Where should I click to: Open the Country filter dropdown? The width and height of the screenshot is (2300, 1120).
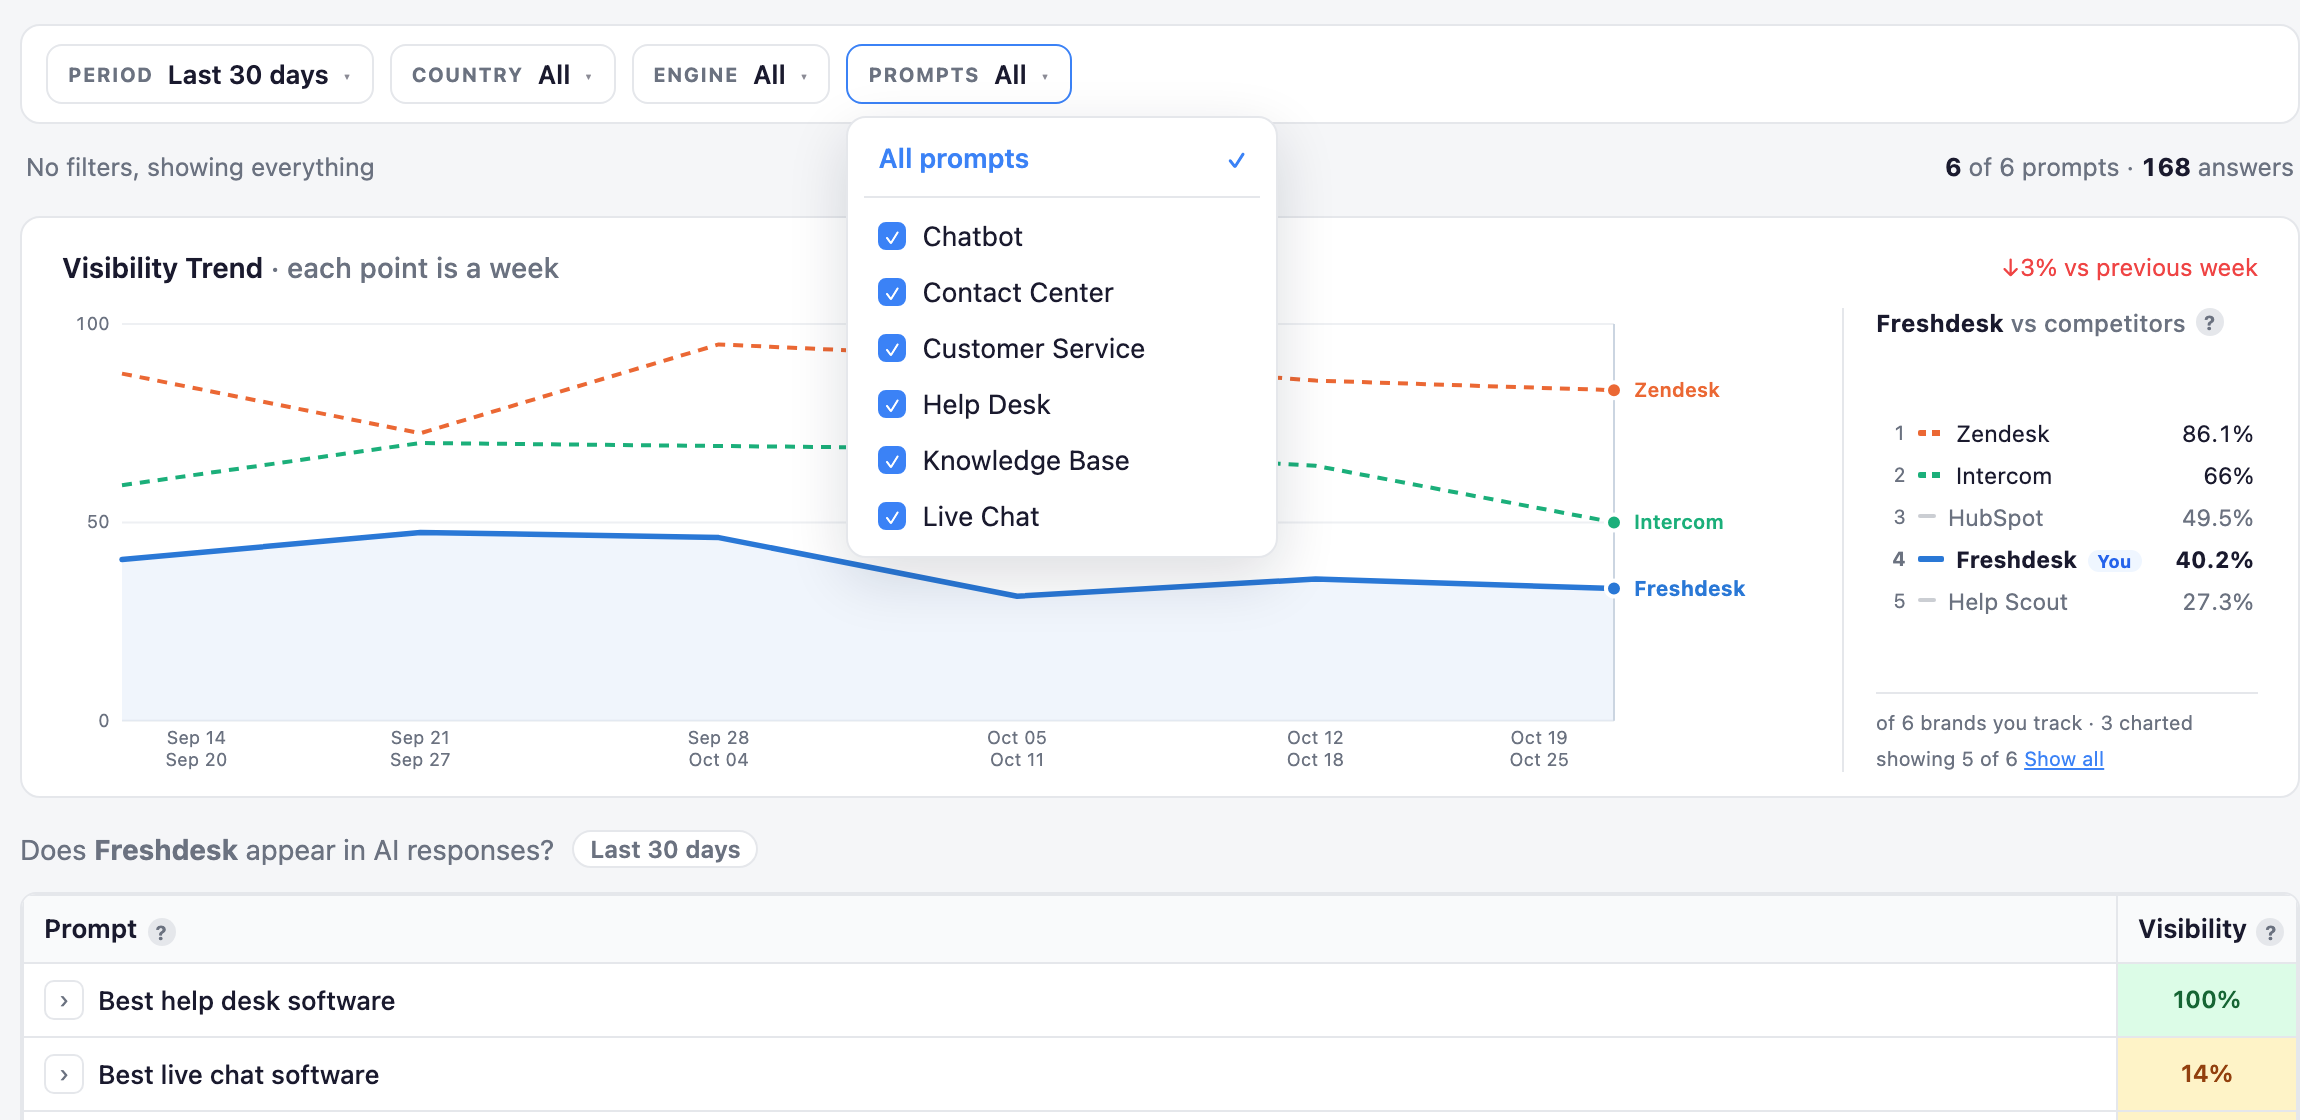[502, 74]
